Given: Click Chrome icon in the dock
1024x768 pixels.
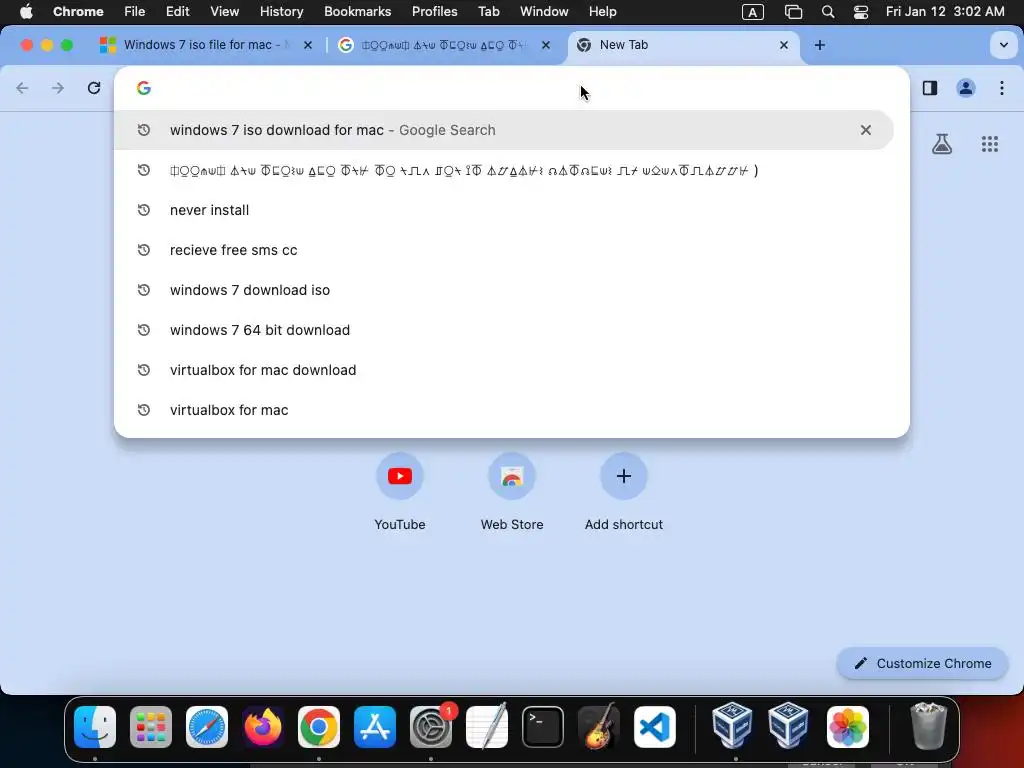Looking at the screenshot, I should (x=319, y=727).
